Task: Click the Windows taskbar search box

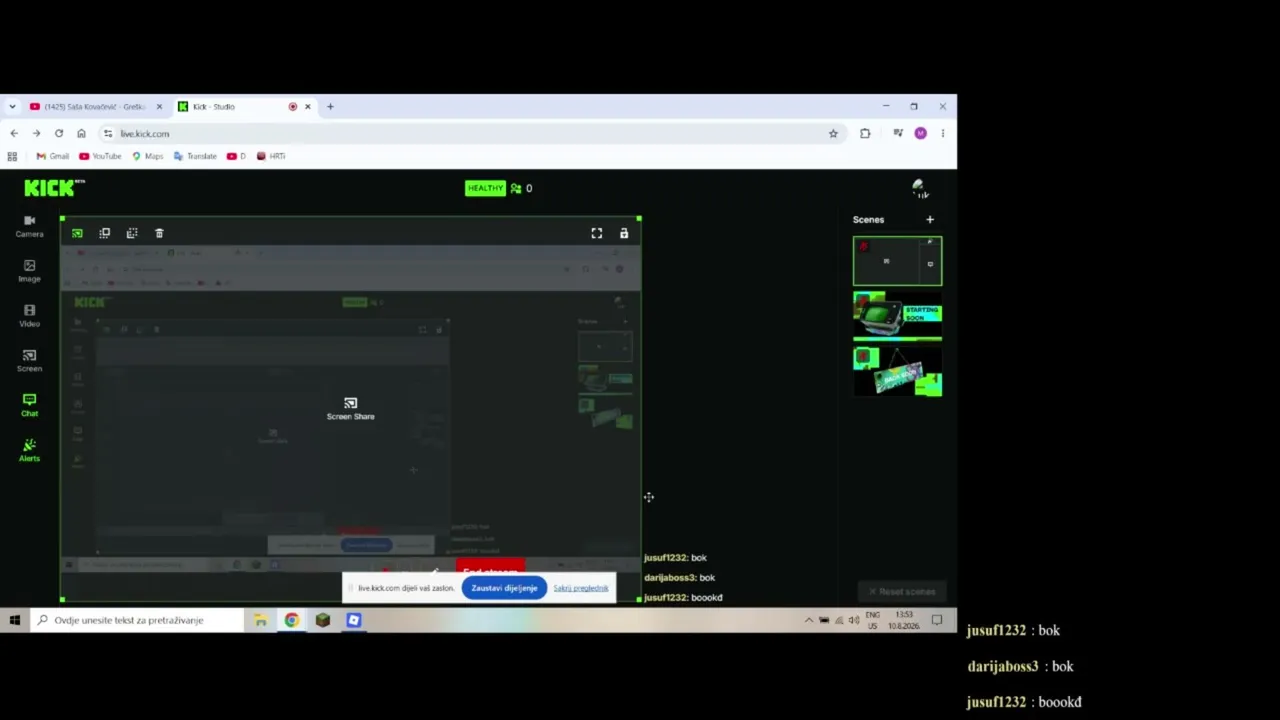Action: [x=136, y=620]
